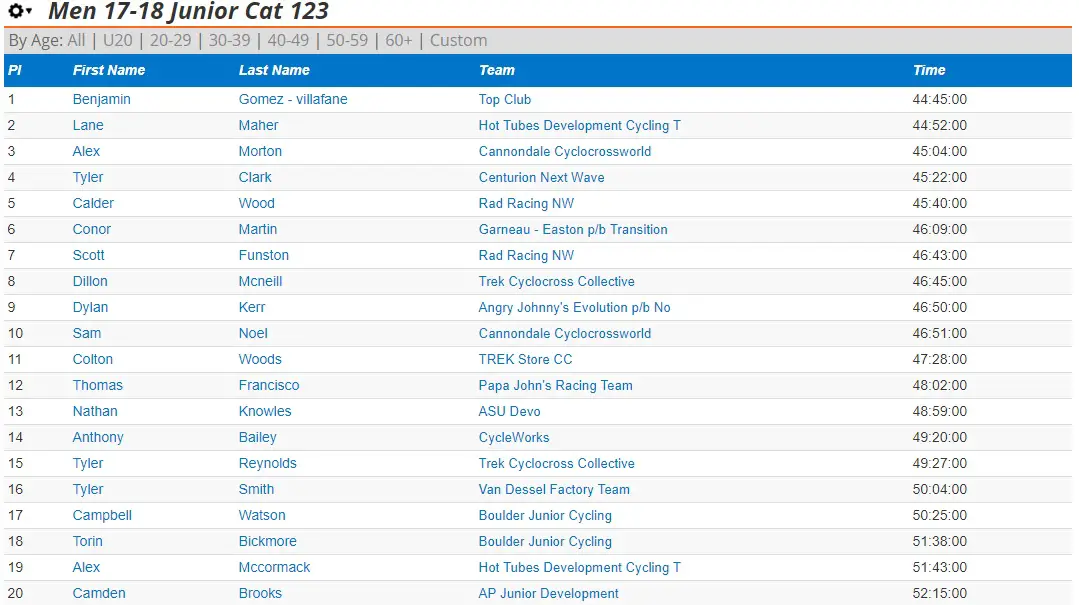This screenshot has height=605, width=1079.
Task: Select the winning time 44:45:00
Action: [940, 99]
